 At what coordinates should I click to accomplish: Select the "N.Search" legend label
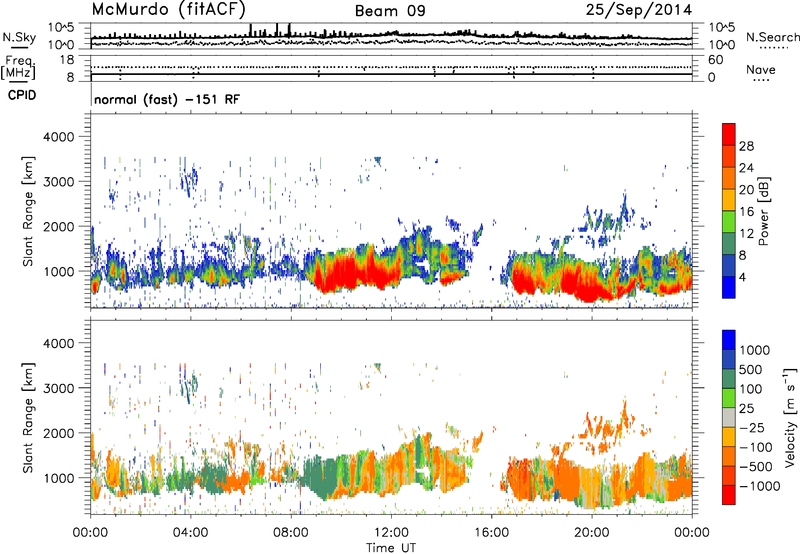pos(772,37)
